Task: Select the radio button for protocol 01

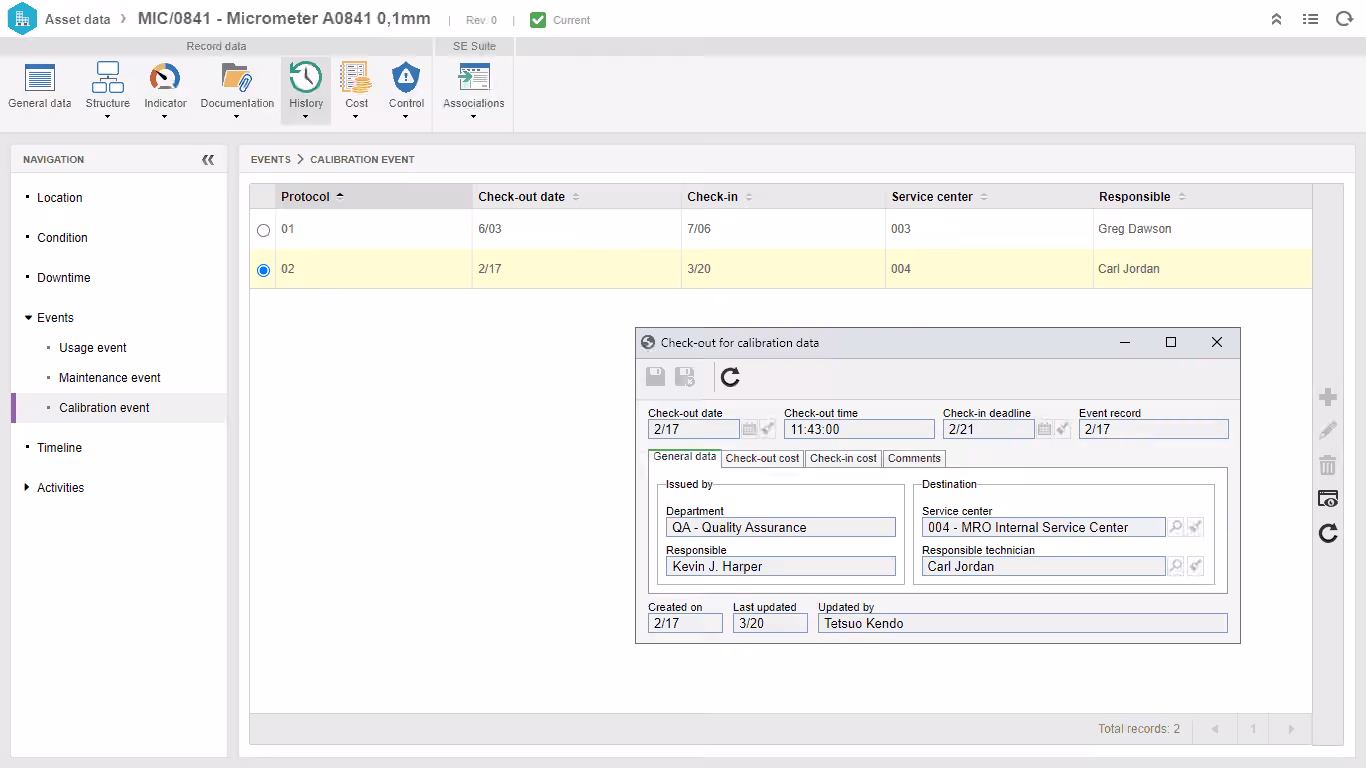Action: [264, 230]
